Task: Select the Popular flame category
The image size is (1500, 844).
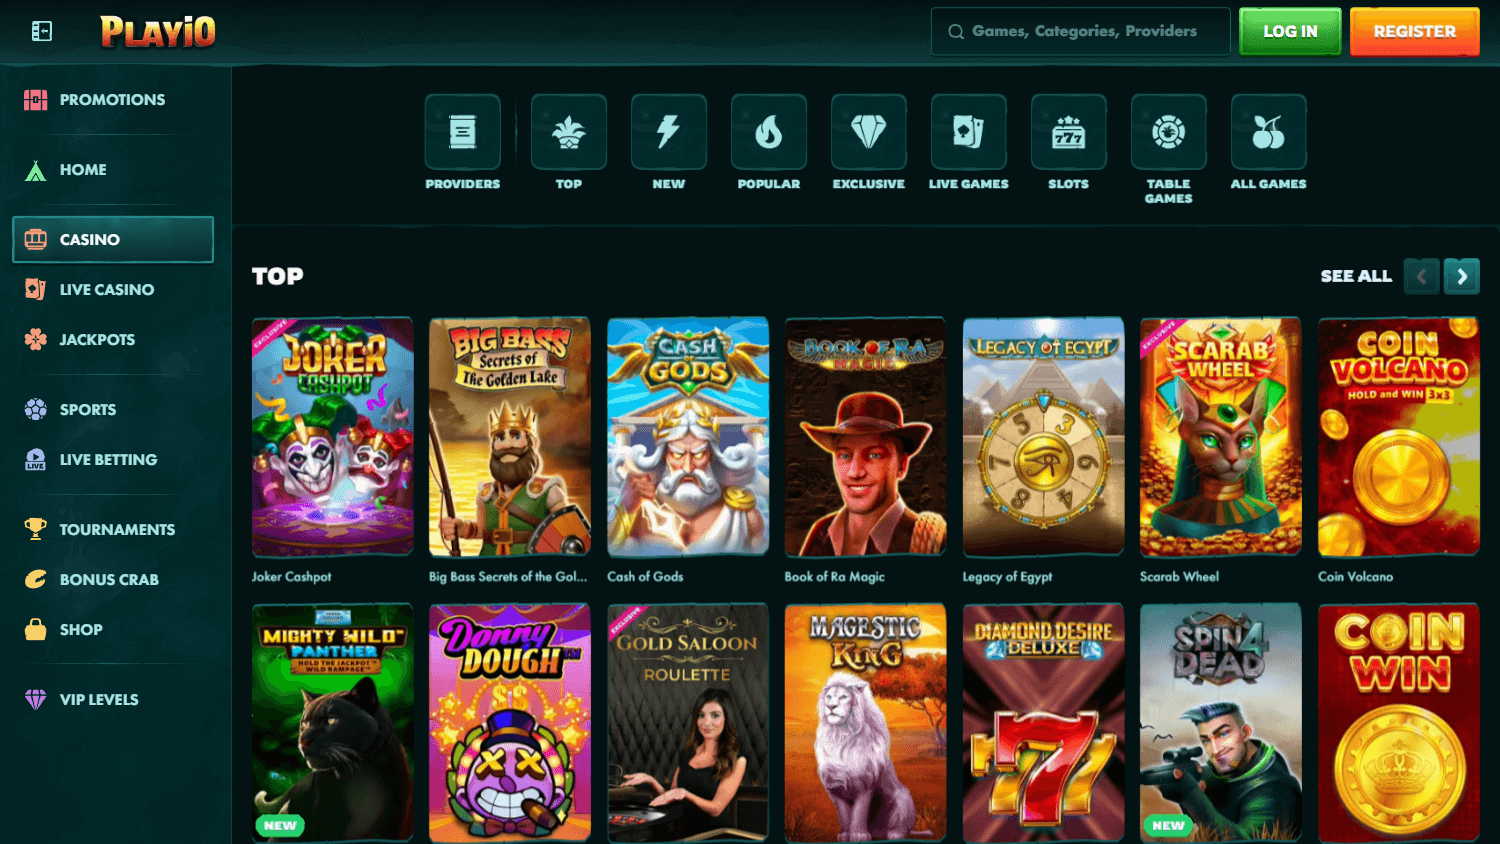Action: [x=769, y=132]
